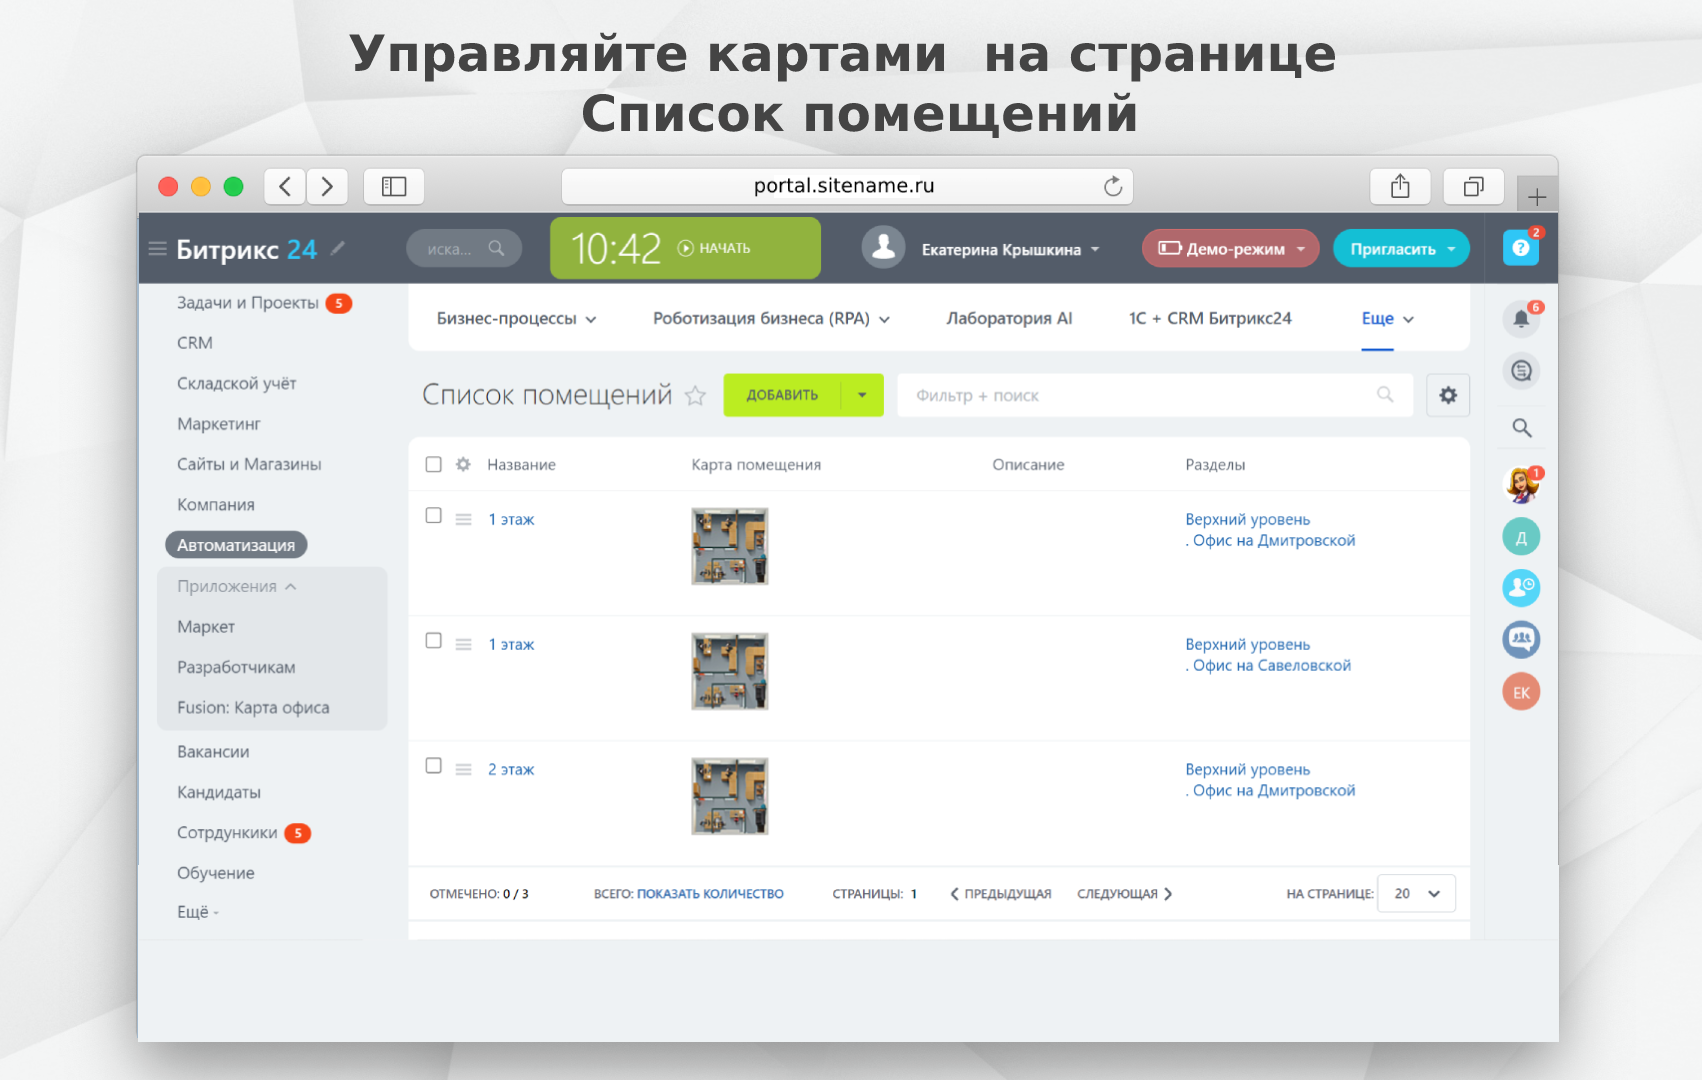Image resolution: width=1702 pixels, height=1080 pixels.
Task: Mark Список помещений as favorite star
Action: tap(695, 396)
